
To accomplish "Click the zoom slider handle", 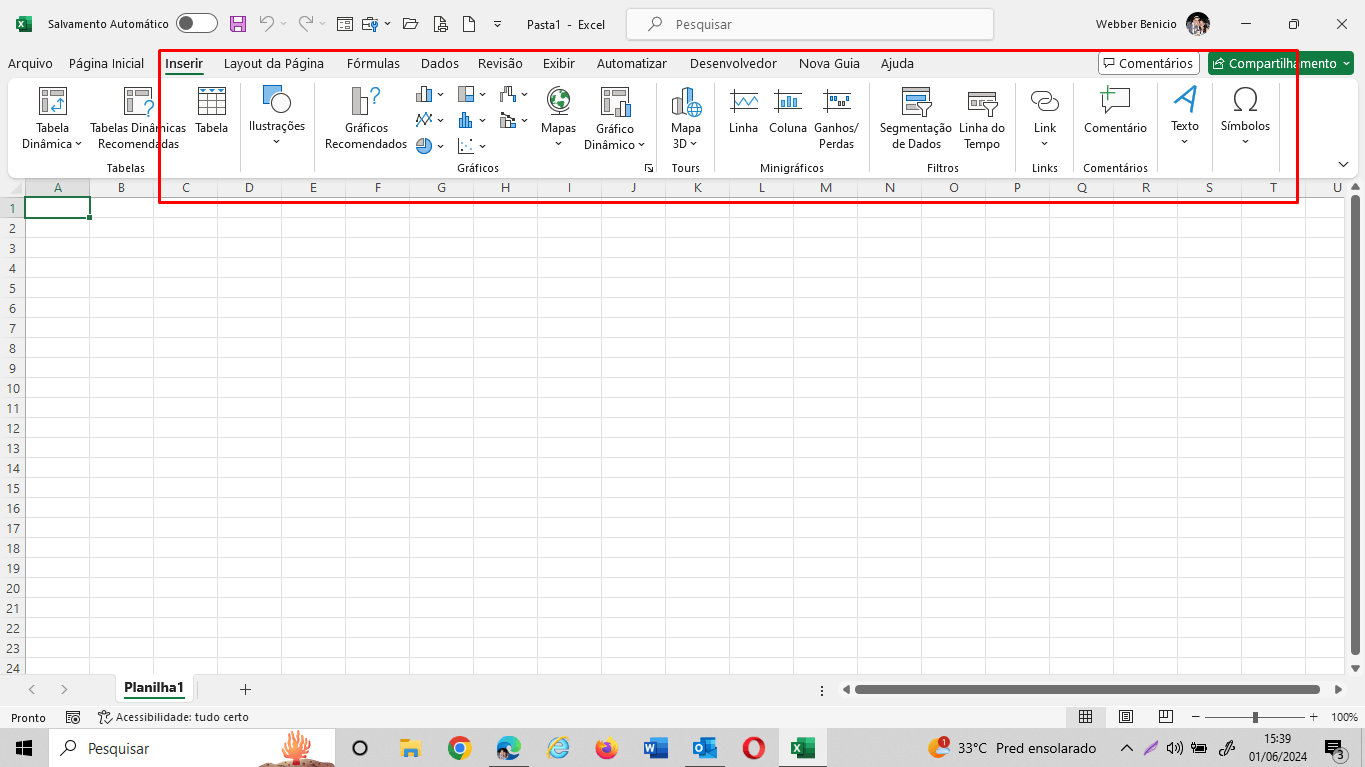I will tap(1255, 717).
